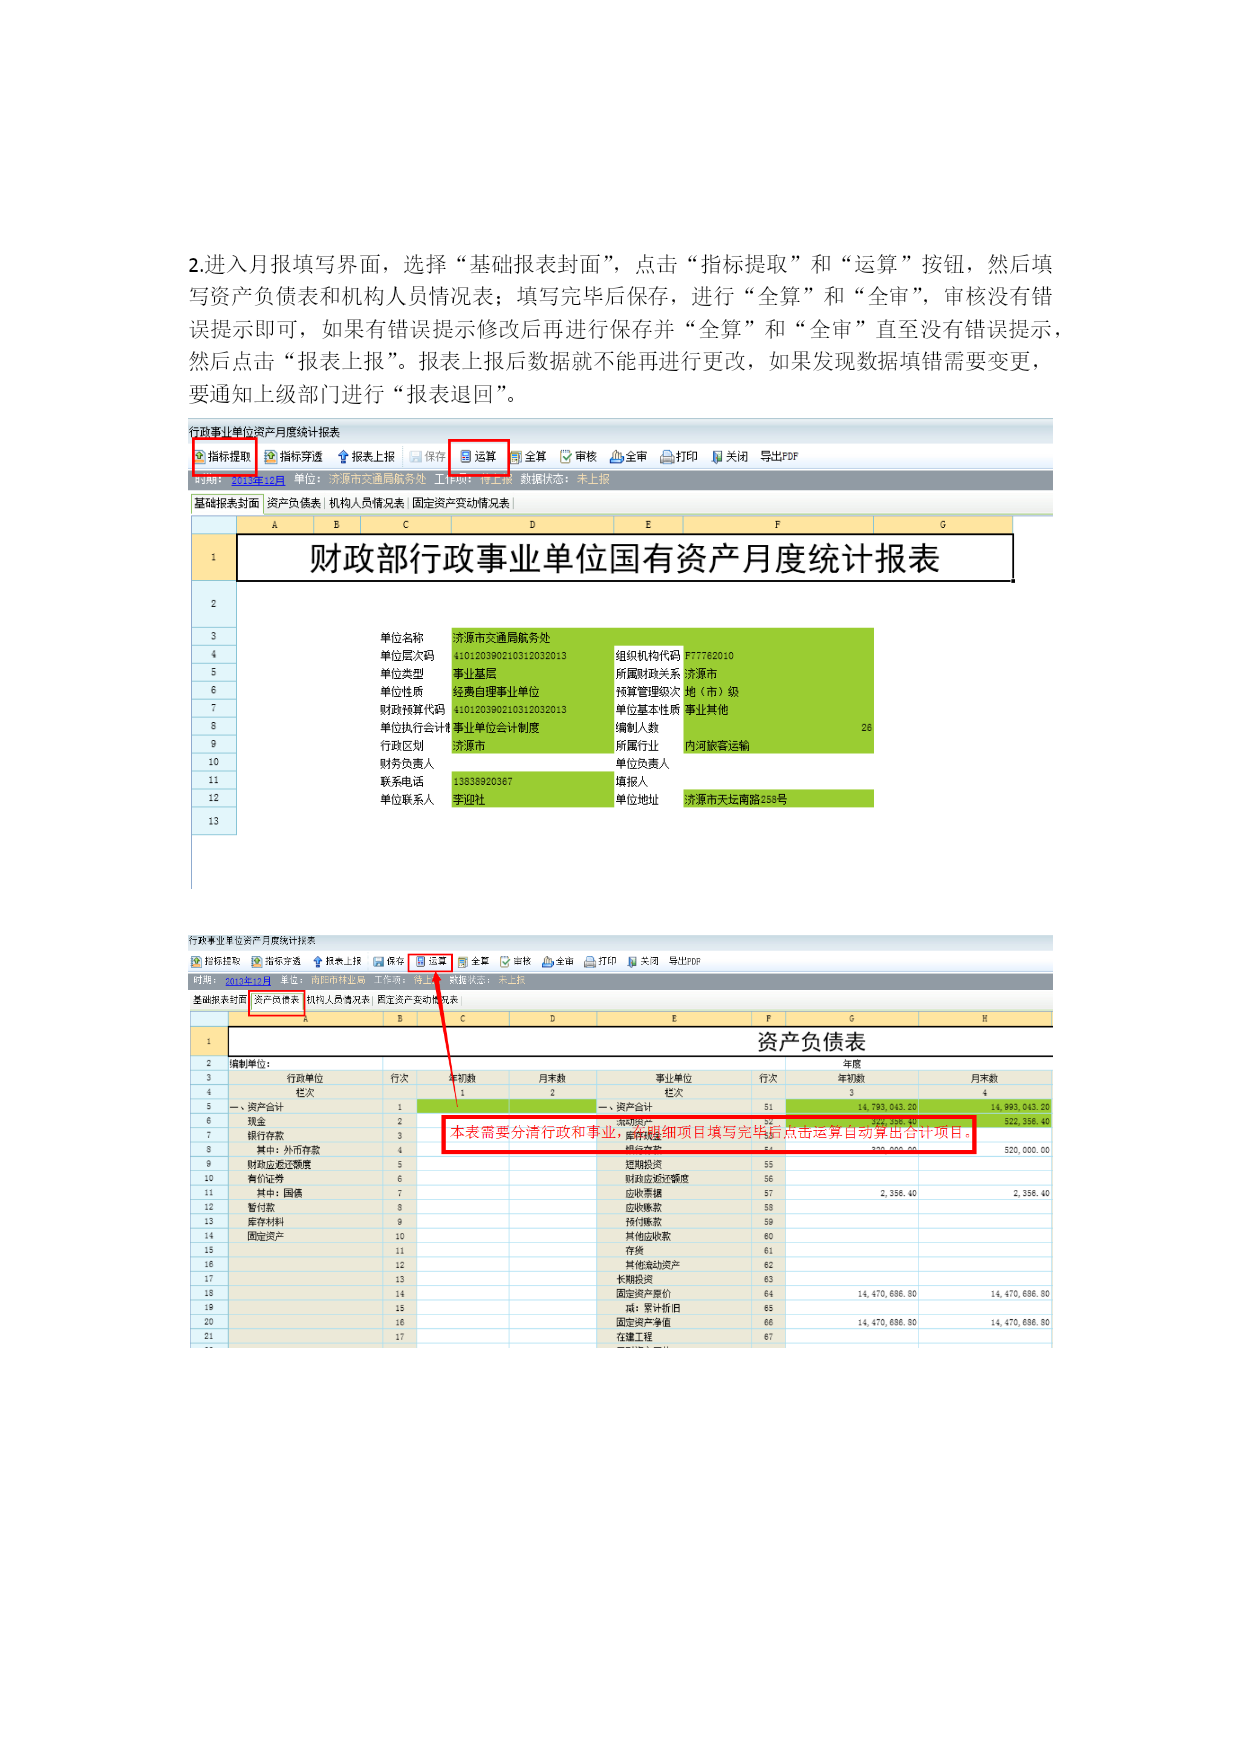Click 单位地址 cell 济源市天坛南路258号

coord(778,800)
